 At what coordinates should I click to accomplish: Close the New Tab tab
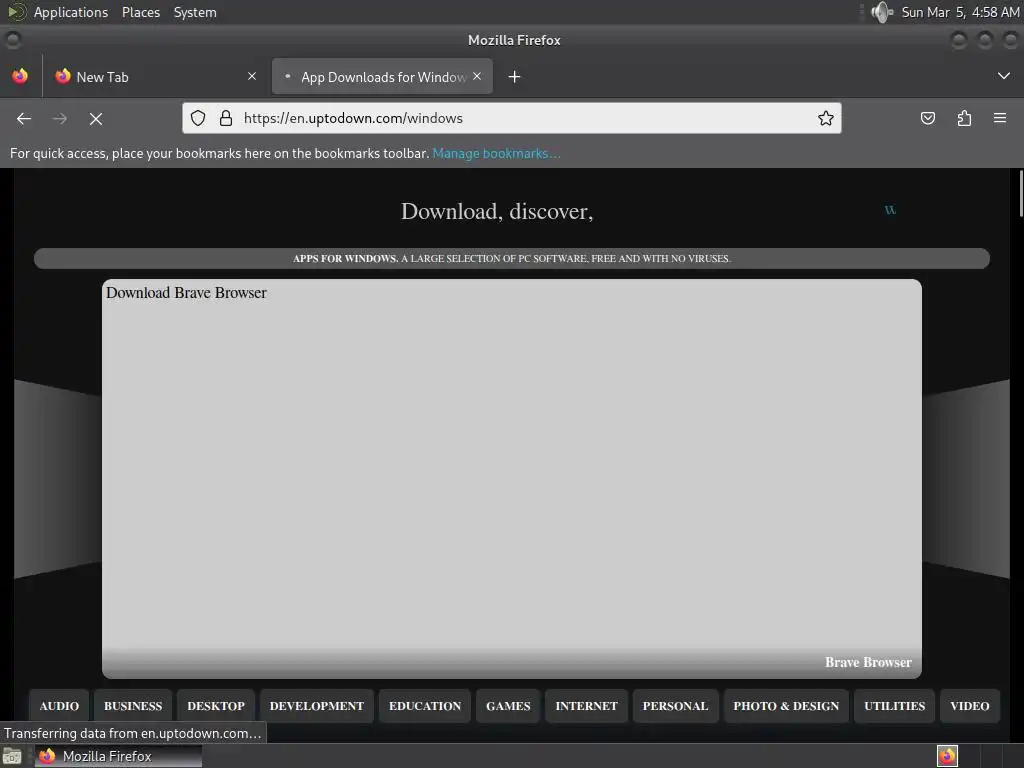click(x=252, y=76)
